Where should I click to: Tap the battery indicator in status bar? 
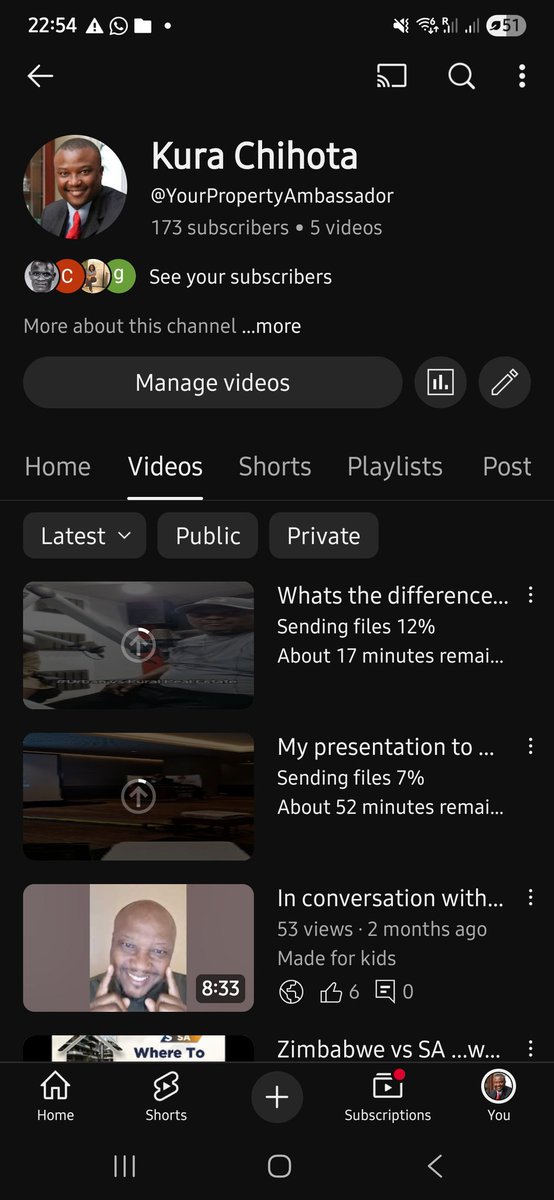506,26
